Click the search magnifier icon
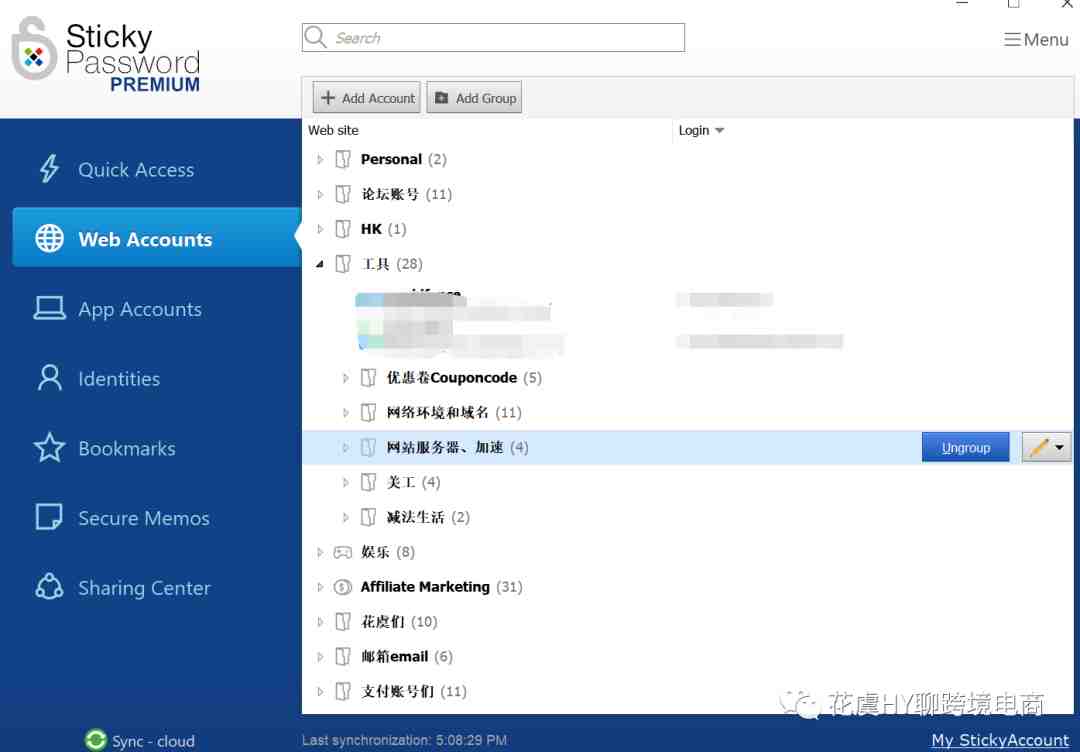The image size is (1080, 752). (x=315, y=36)
